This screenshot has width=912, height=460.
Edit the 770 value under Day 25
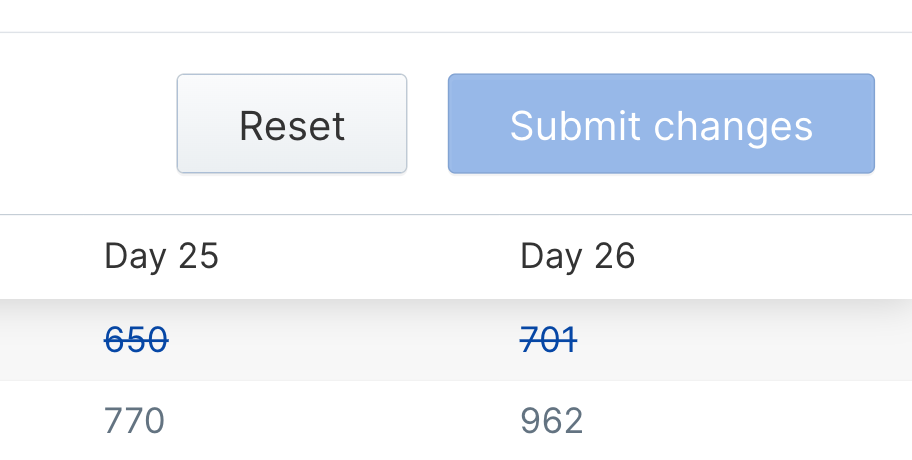pyautogui.click(x=134, y=420)
